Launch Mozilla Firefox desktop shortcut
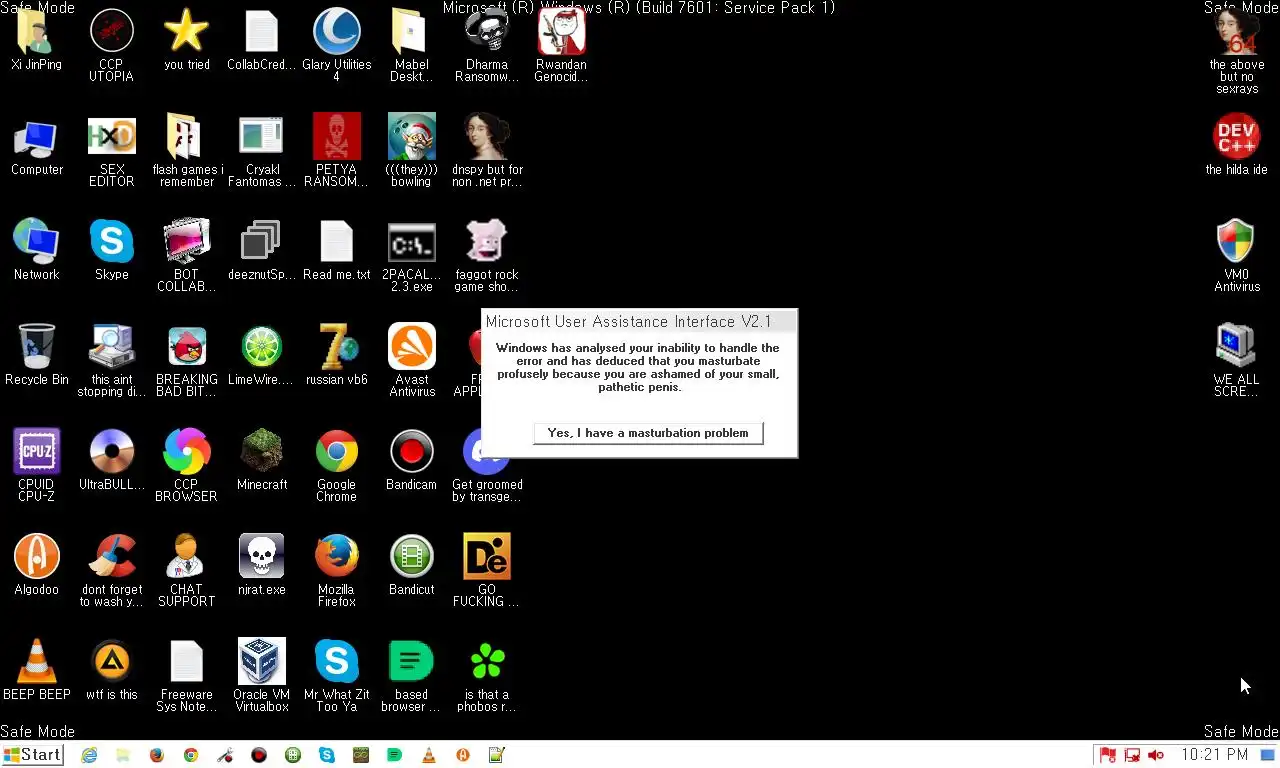Screen dimensions: 1280x768 (337, 568)
